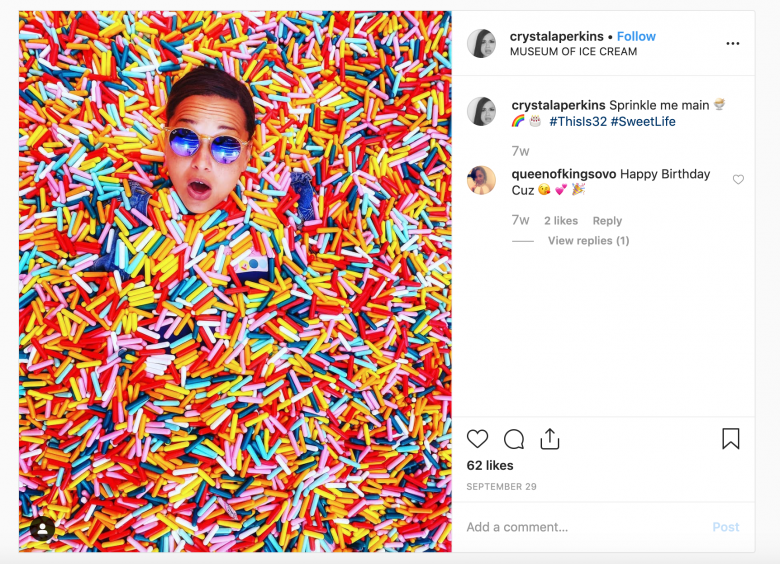
Task: Click crystalaperkins avatar beside the caption
Action: pyautogui.click(x=482, y=111)
